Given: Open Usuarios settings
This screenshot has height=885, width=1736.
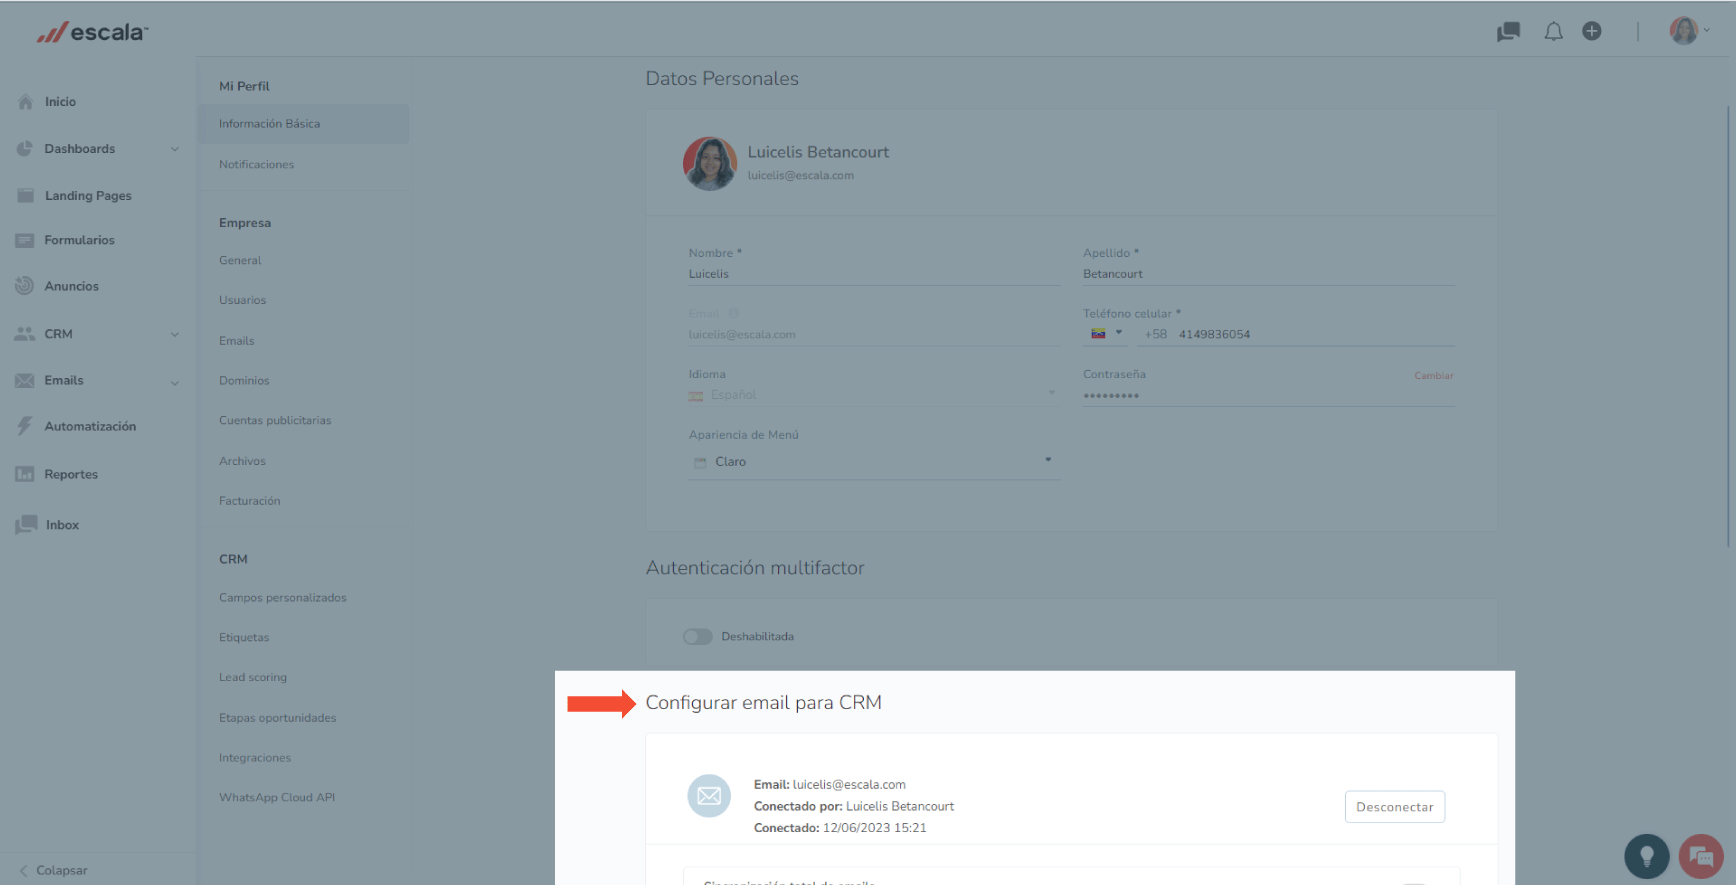Looking at the screenshot, I should pos(243,300).
